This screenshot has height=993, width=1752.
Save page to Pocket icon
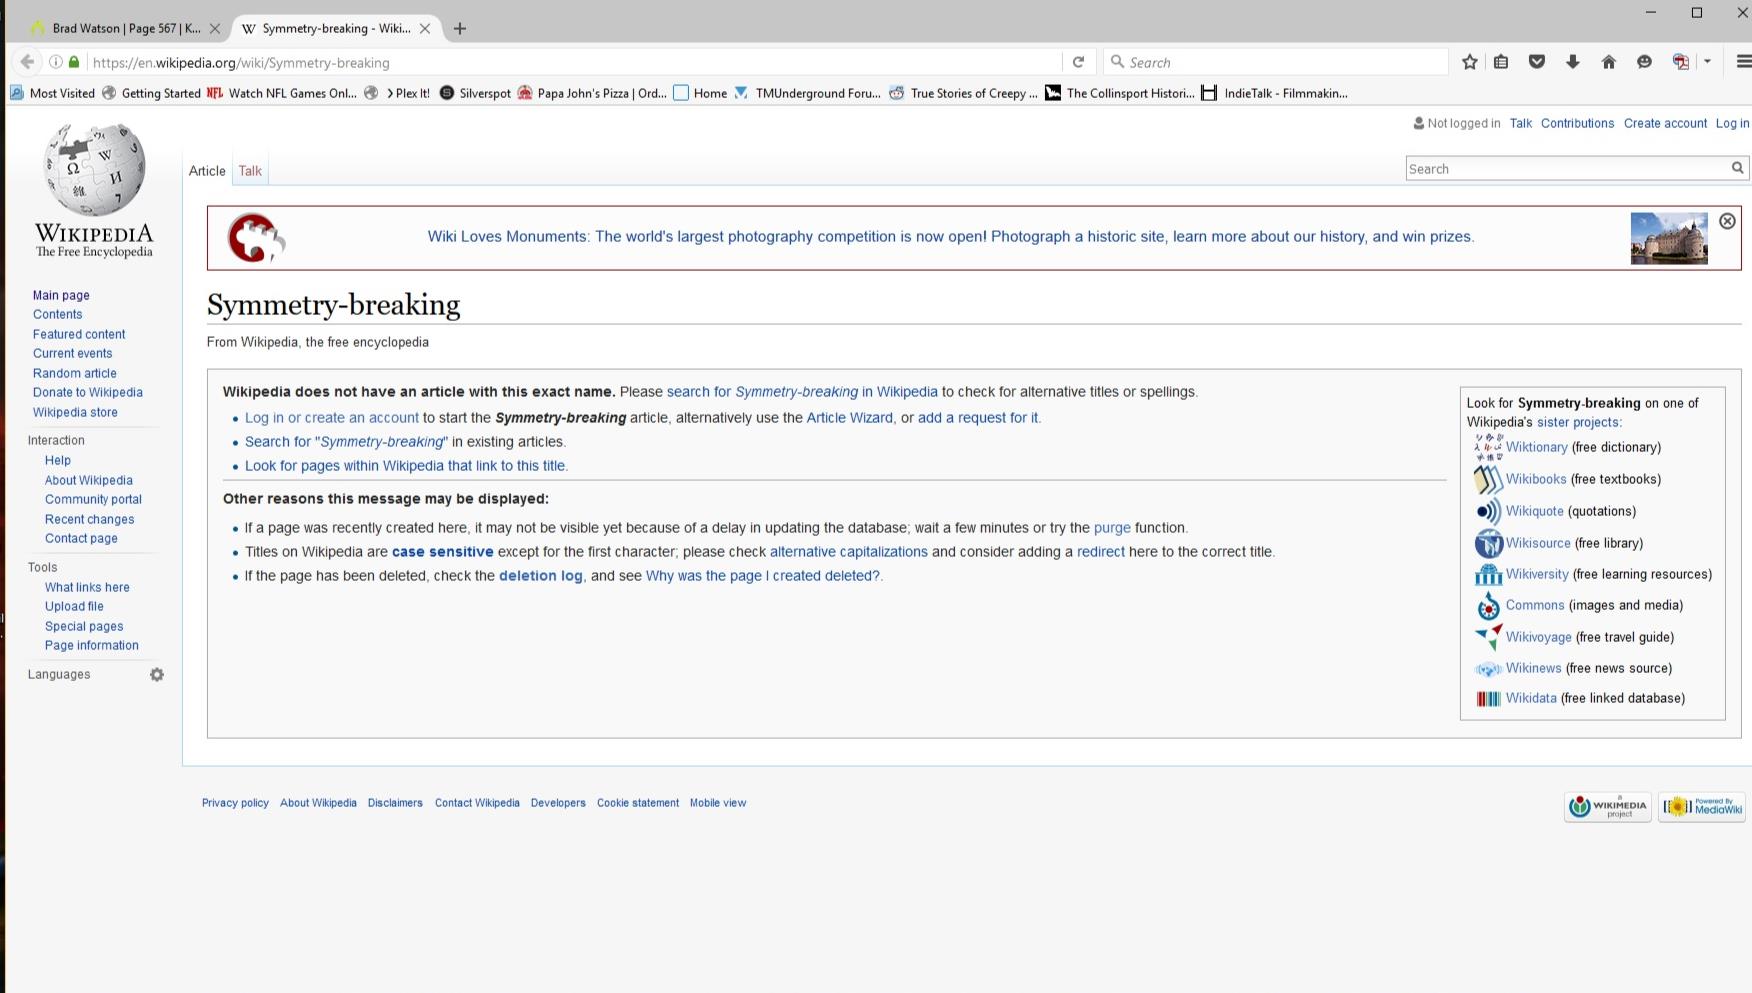click(1537, 62)
